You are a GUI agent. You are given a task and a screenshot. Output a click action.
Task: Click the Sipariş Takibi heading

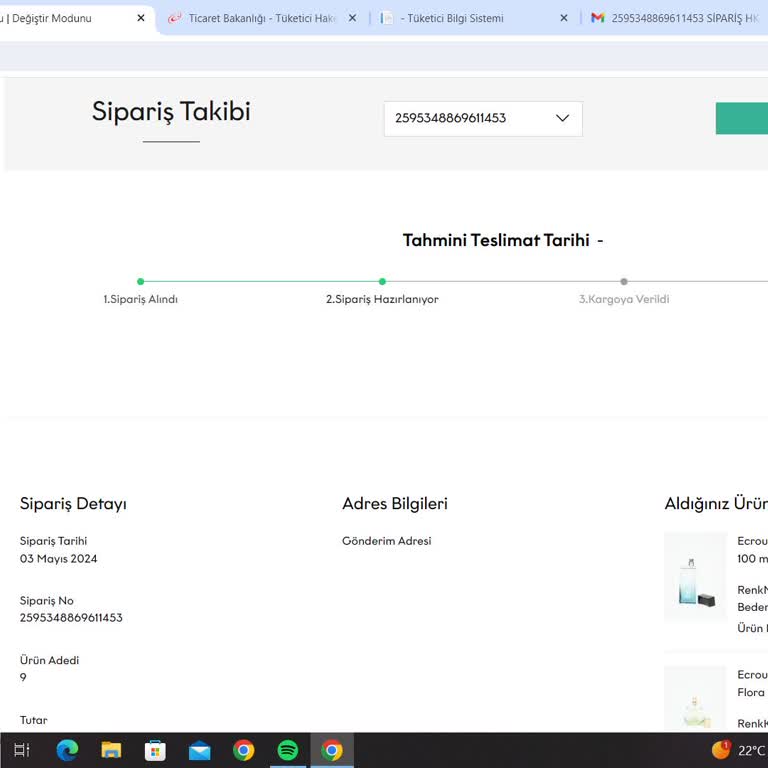coord(171,111)
